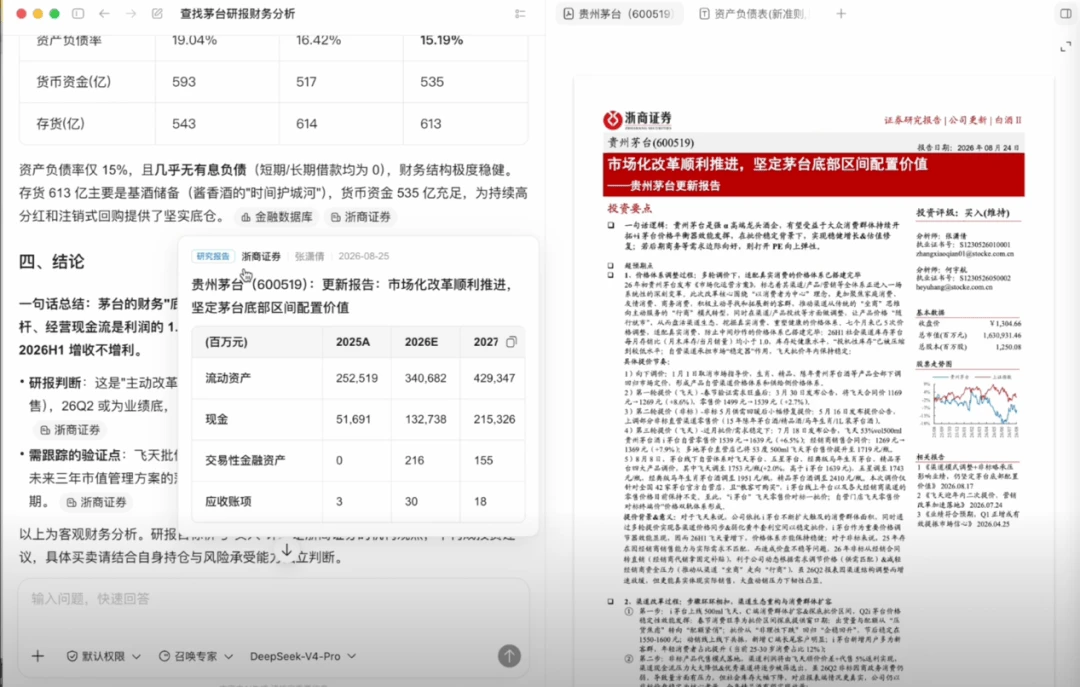Jump to the bottom with the down arrow button
Screen dimensions: 1080x687
coord(287,551)
